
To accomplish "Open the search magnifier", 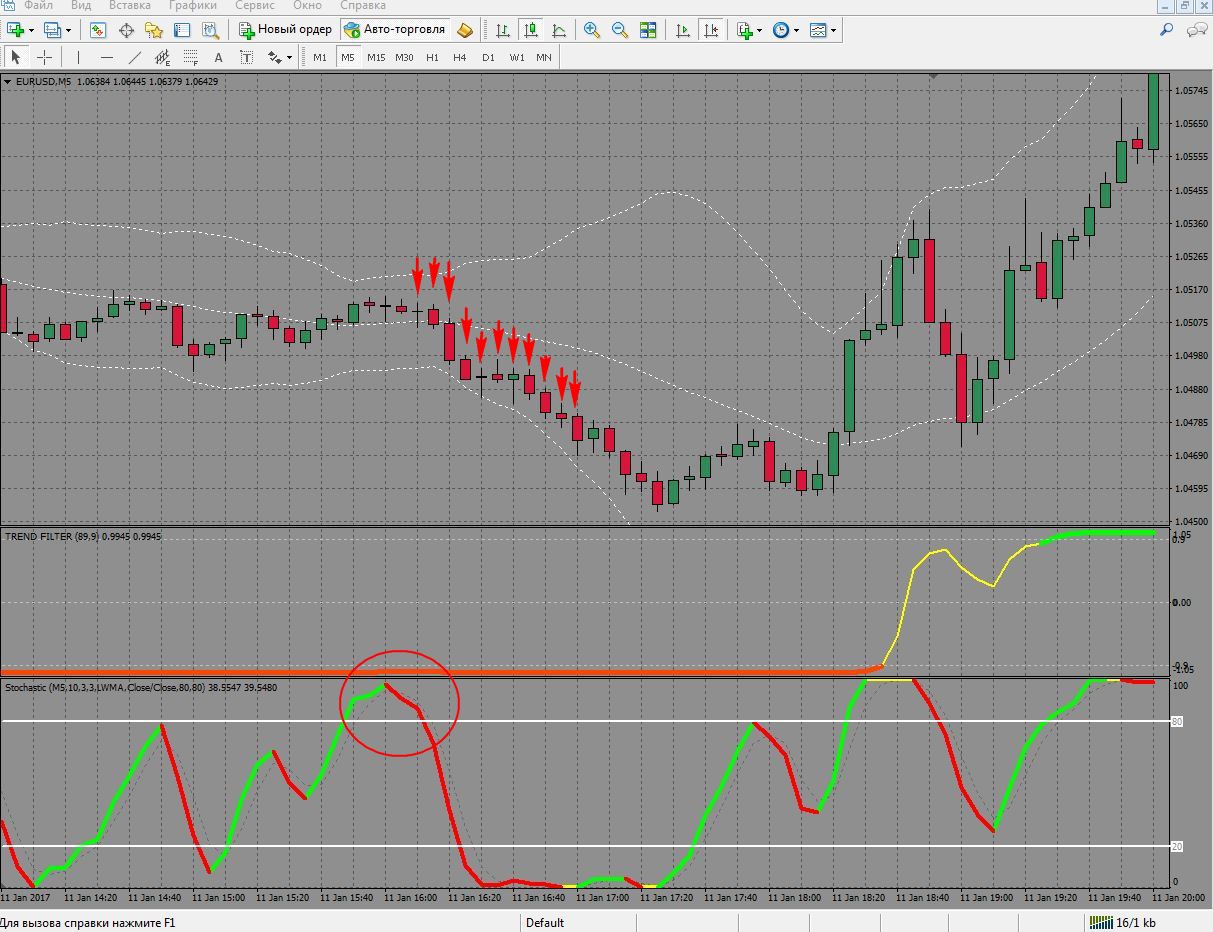I will (1166, 30).
